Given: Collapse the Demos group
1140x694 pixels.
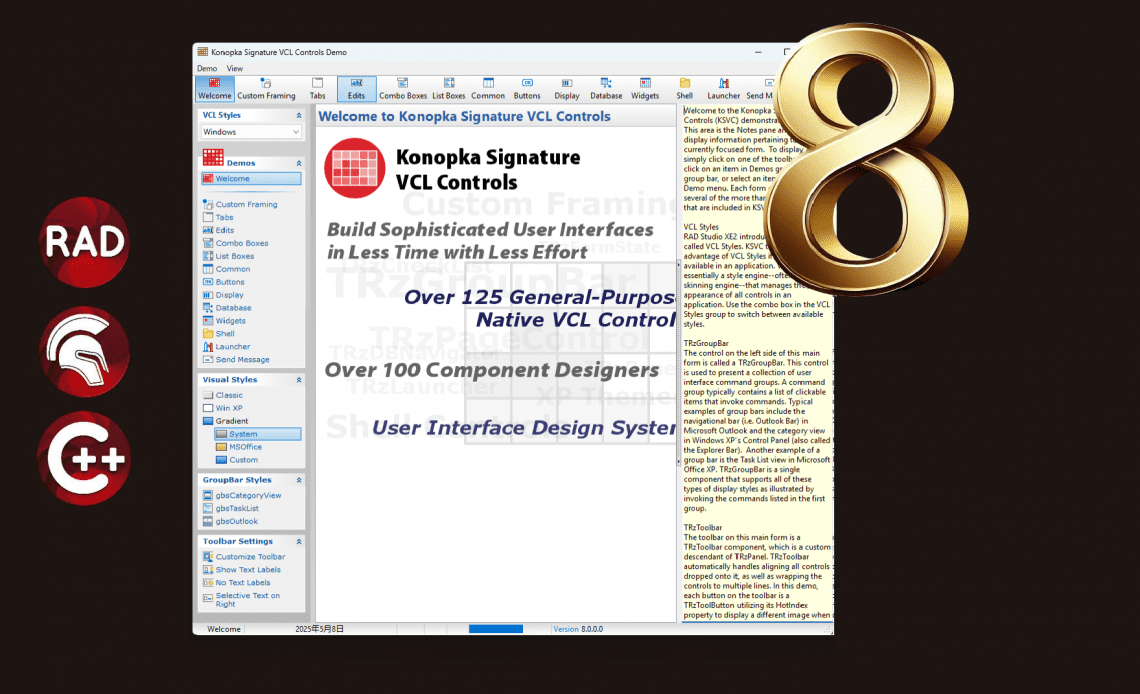Looking at the screenshot, I should point(299,164).
